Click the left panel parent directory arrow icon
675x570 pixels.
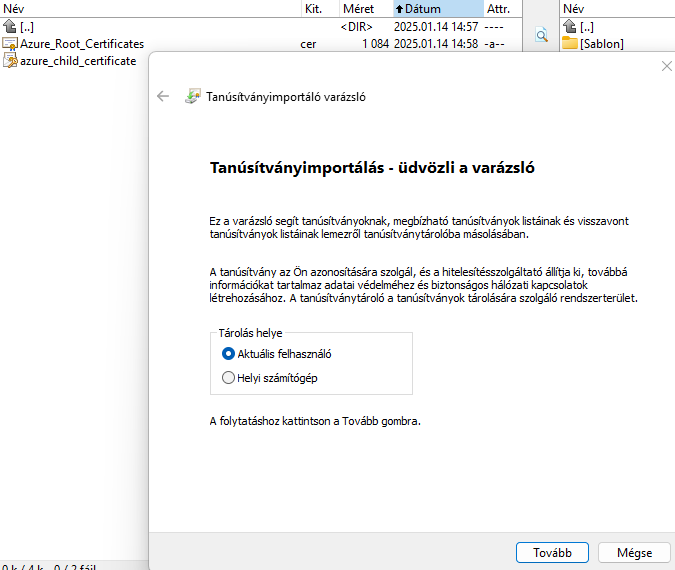[x=10, y=27]
